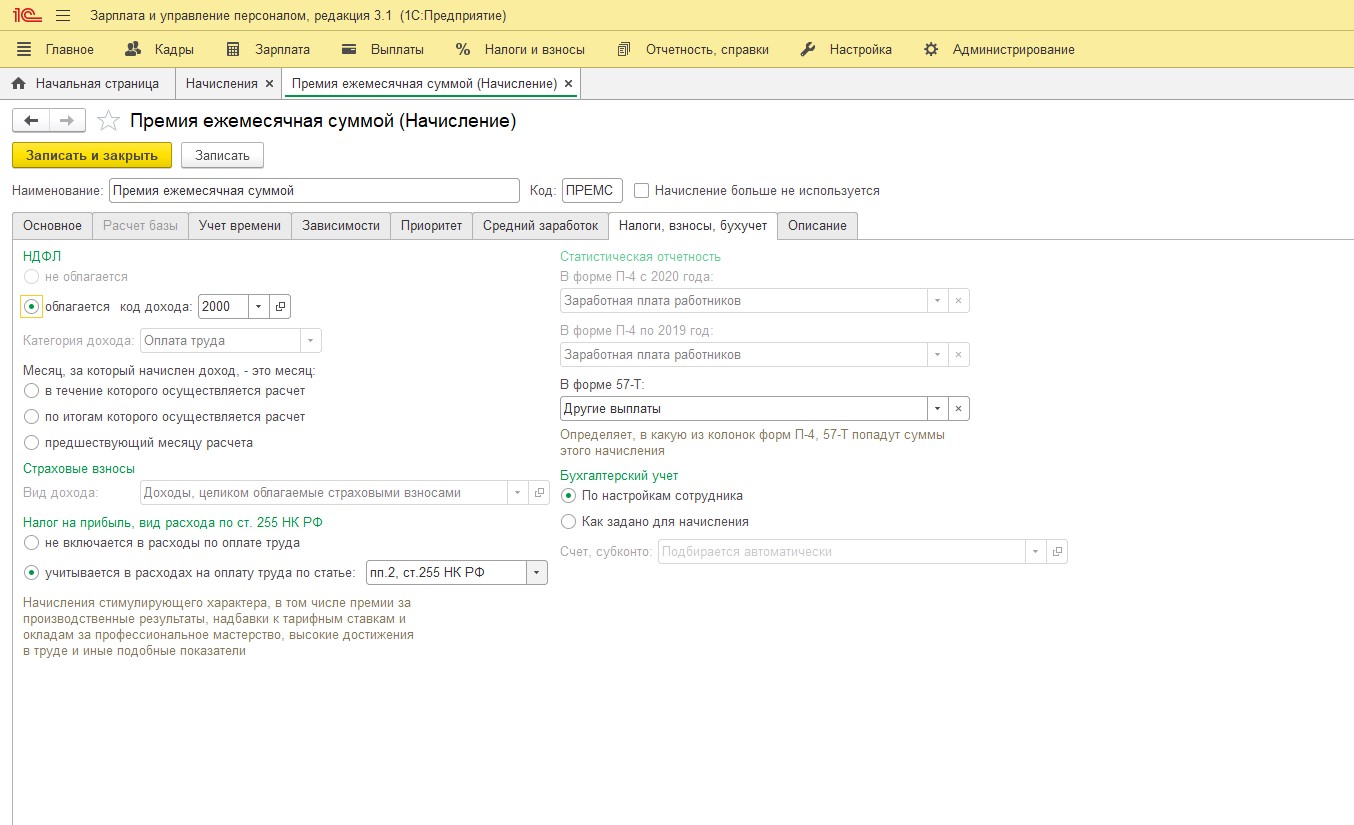Viewport: 1354px width, 825px height.
Task: Select 'учитывается в расходах на оплату труда'
Action: pos(32,573)
